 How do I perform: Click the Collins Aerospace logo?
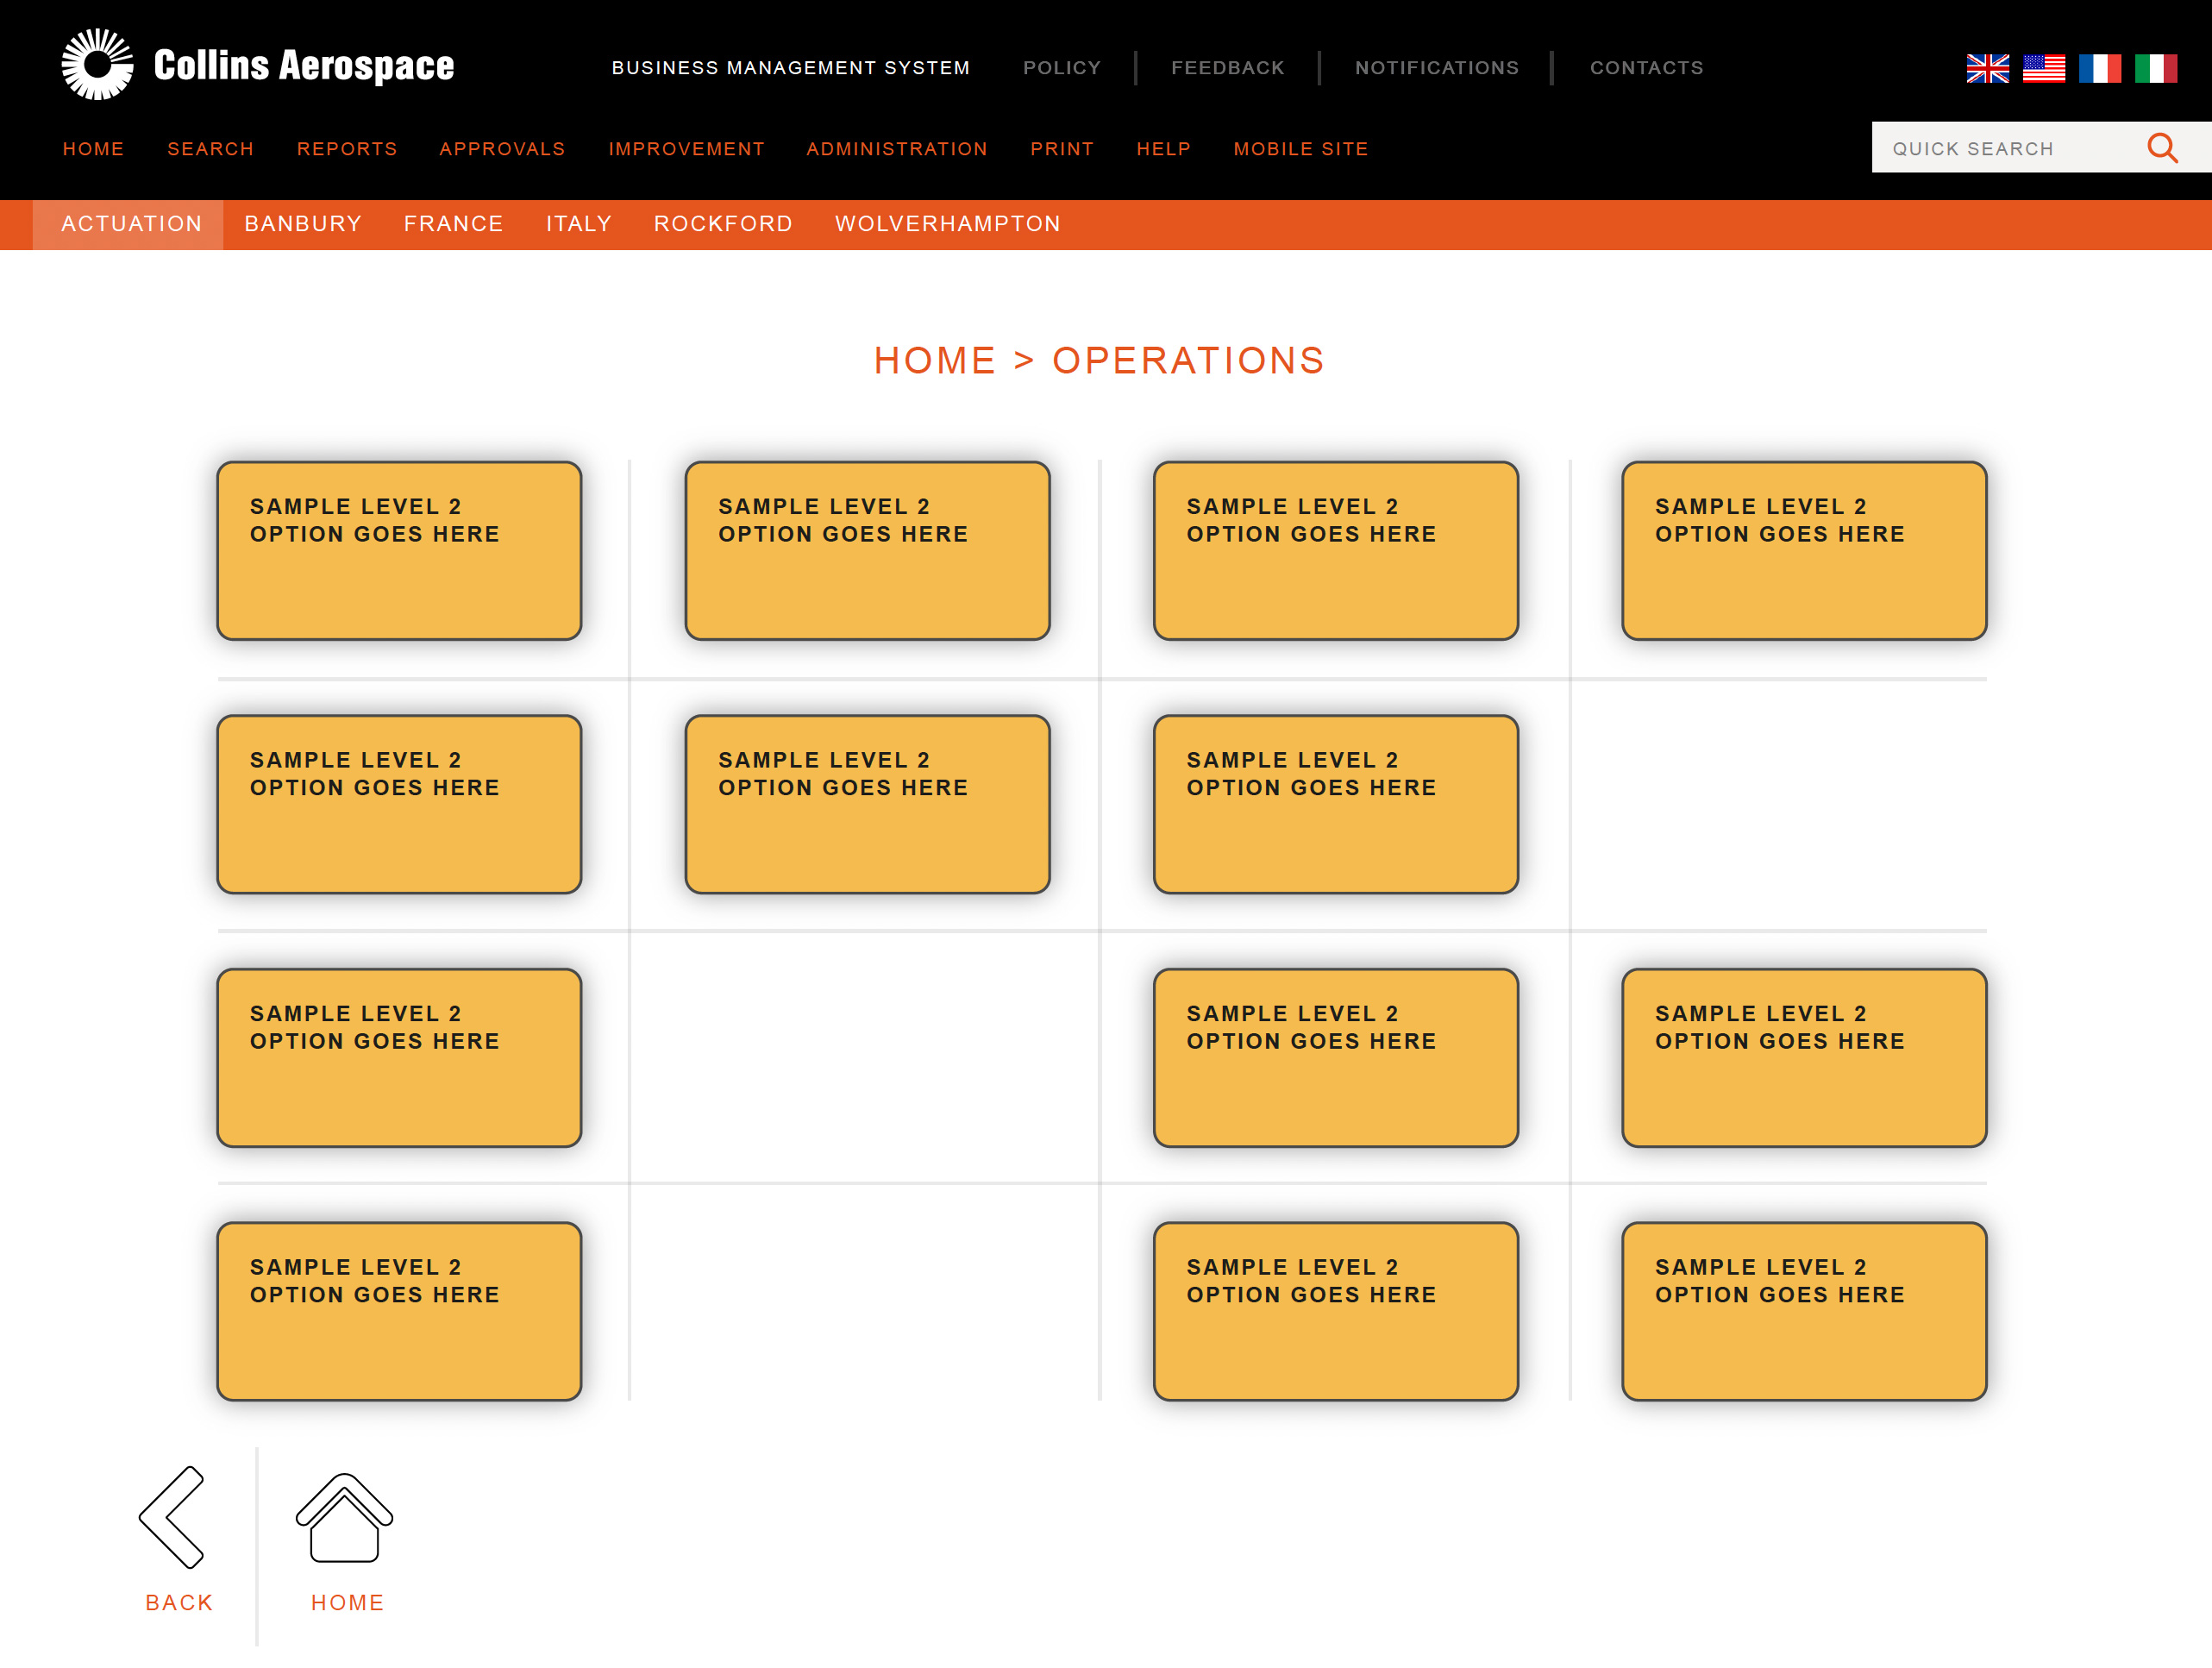258,65
